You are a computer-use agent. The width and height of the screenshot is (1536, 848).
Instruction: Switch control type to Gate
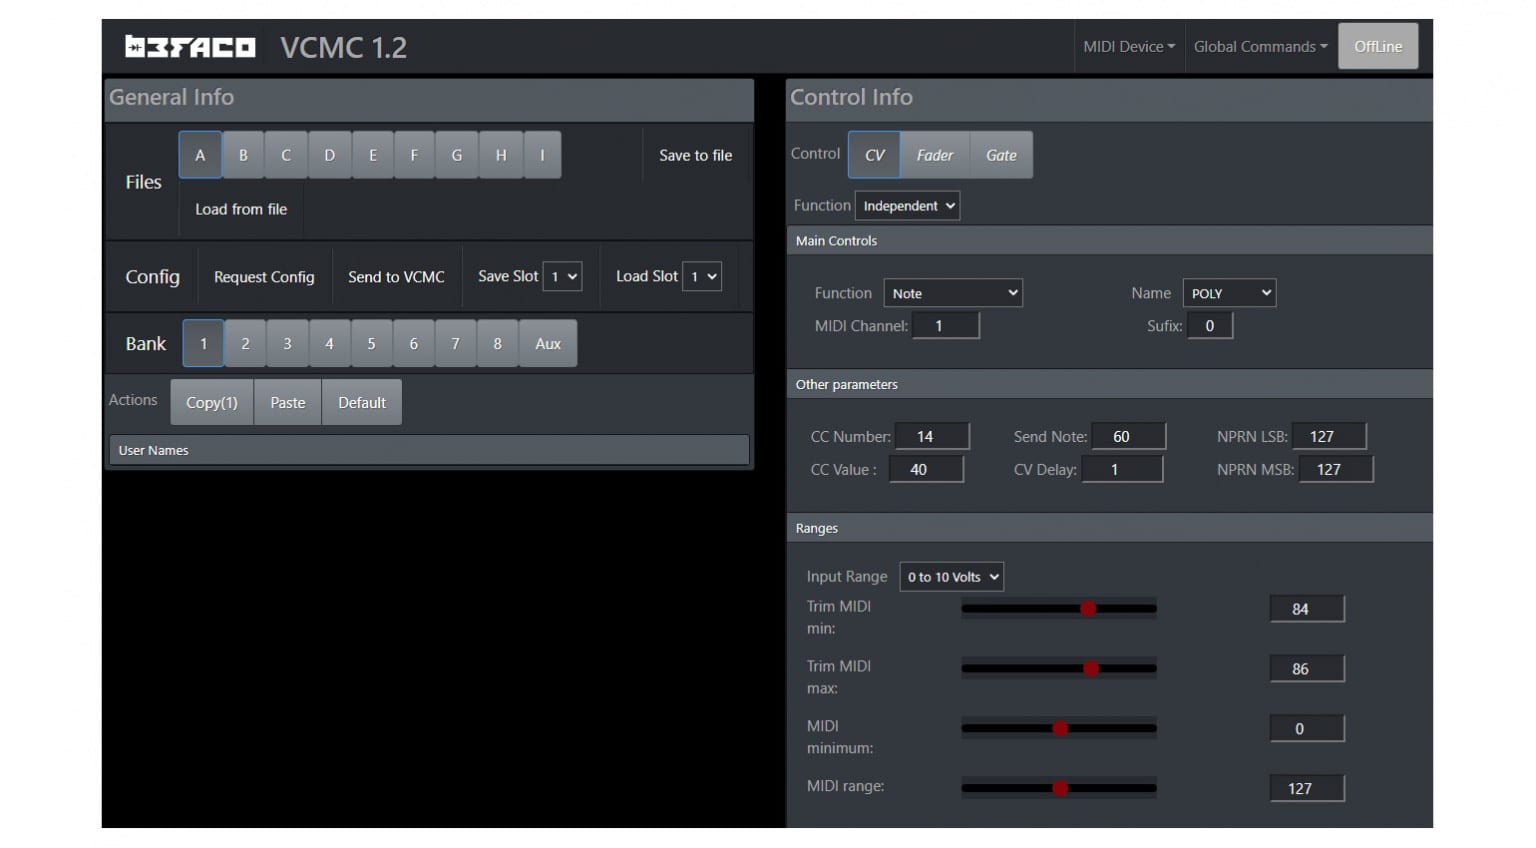point(1001,154)
